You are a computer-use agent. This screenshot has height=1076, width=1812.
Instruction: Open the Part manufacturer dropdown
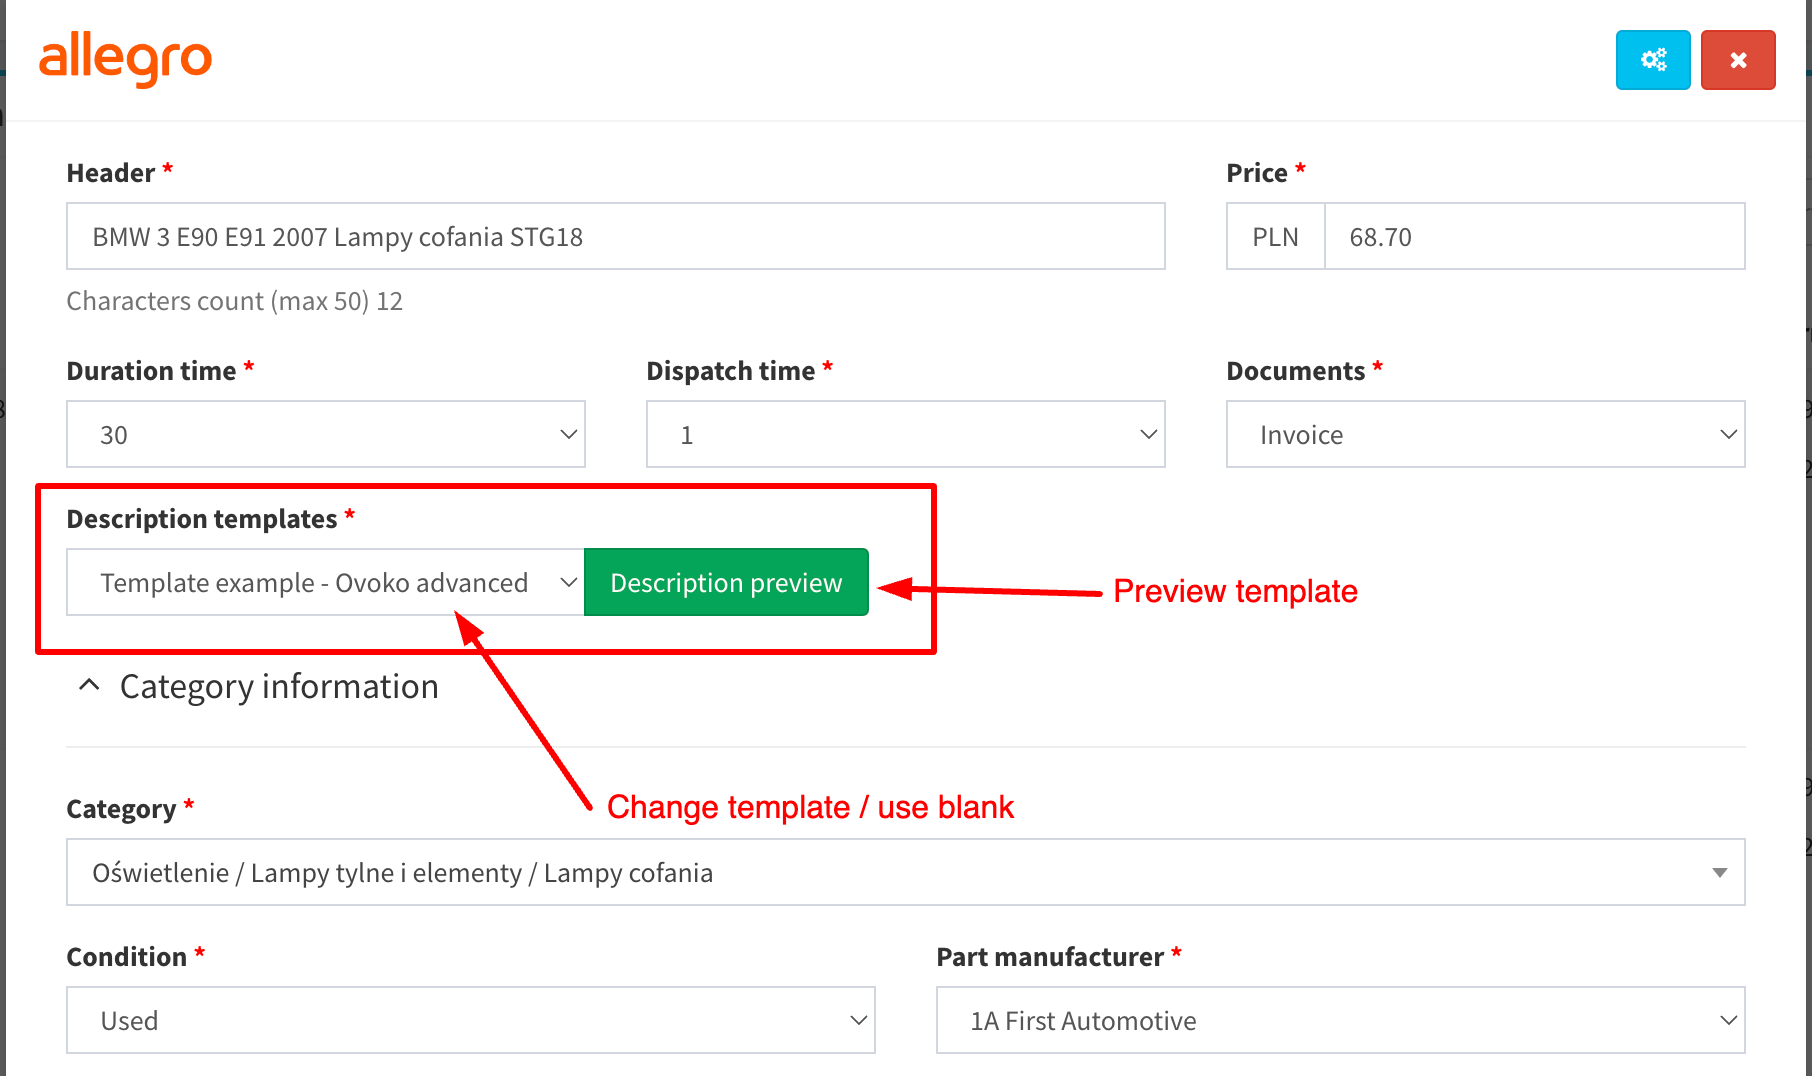(x=1340, y=1021)
